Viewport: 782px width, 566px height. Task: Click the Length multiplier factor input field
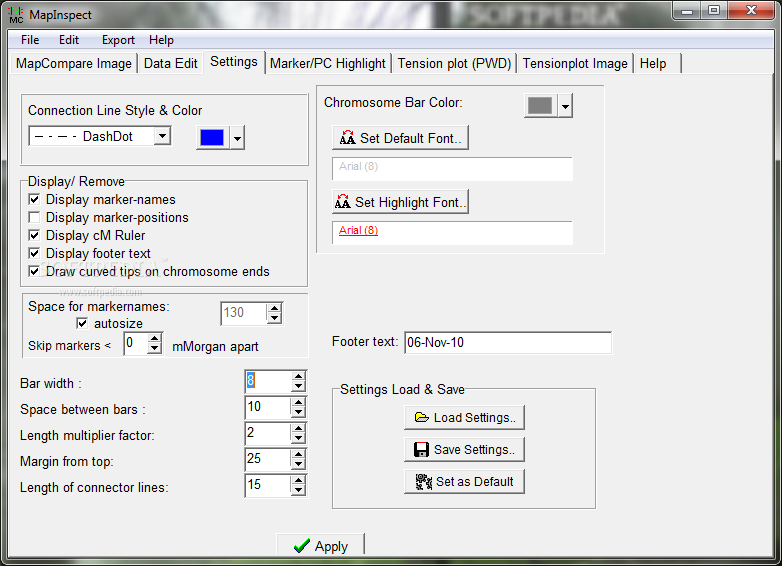(x=268, y=433)
